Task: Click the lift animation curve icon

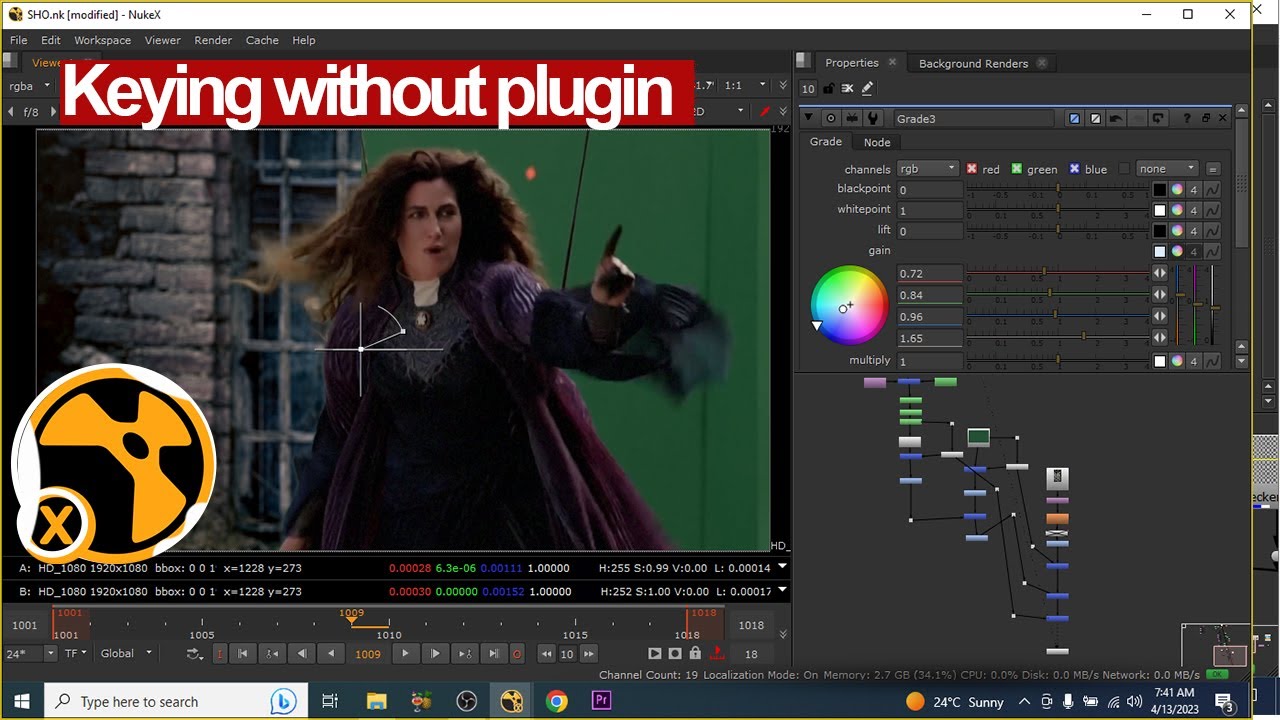Action: tap(1212, 231)
